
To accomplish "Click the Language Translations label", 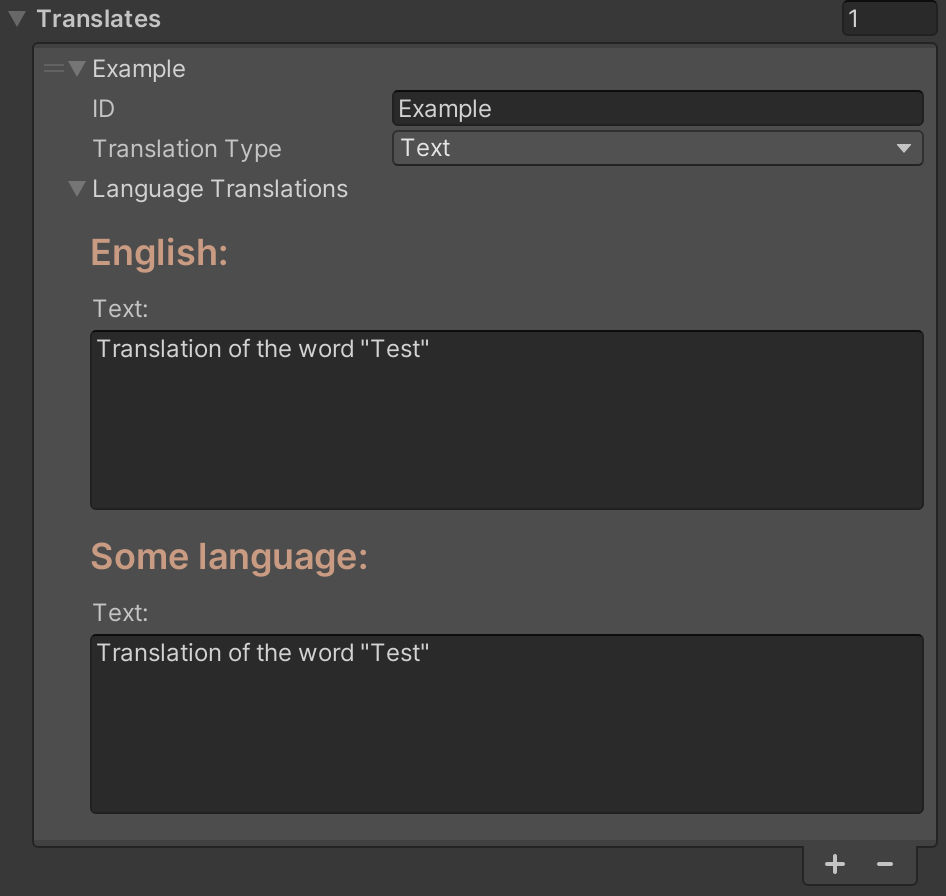I will click(x=220, y=189).
